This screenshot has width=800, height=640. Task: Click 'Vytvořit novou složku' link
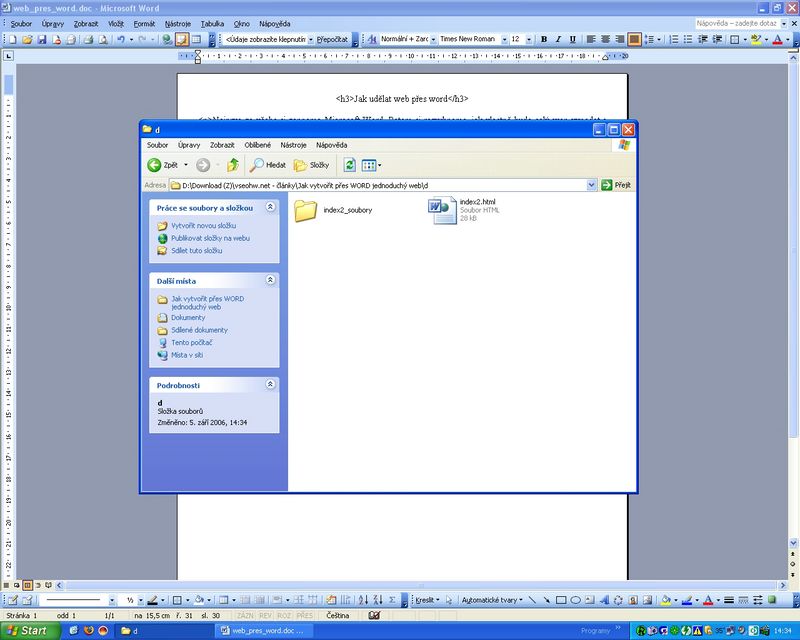click(x=203, y=226)
